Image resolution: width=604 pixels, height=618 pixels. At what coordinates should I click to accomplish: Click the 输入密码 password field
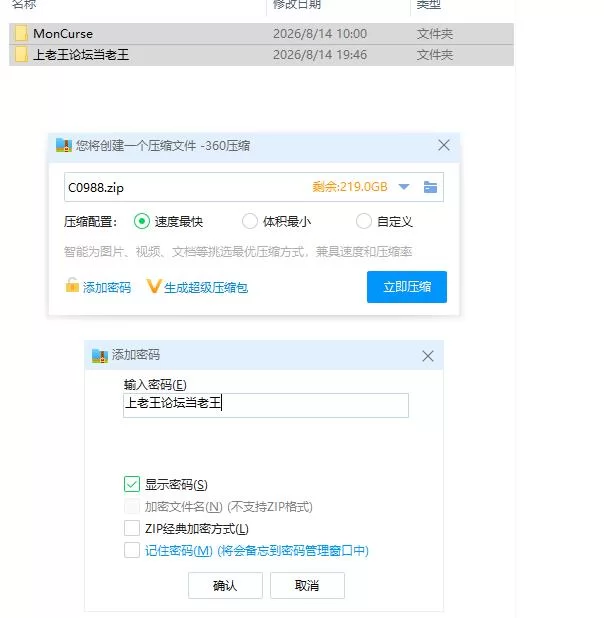(x=266, y=405)
